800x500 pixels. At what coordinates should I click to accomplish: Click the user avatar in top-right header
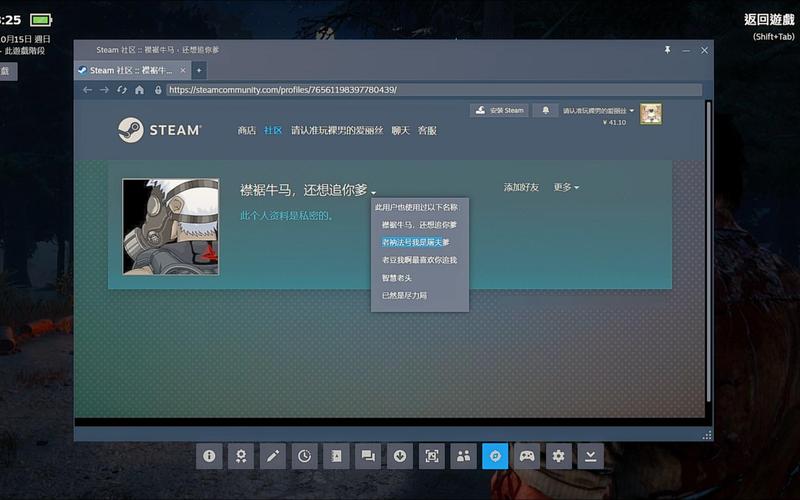[651, 114]
